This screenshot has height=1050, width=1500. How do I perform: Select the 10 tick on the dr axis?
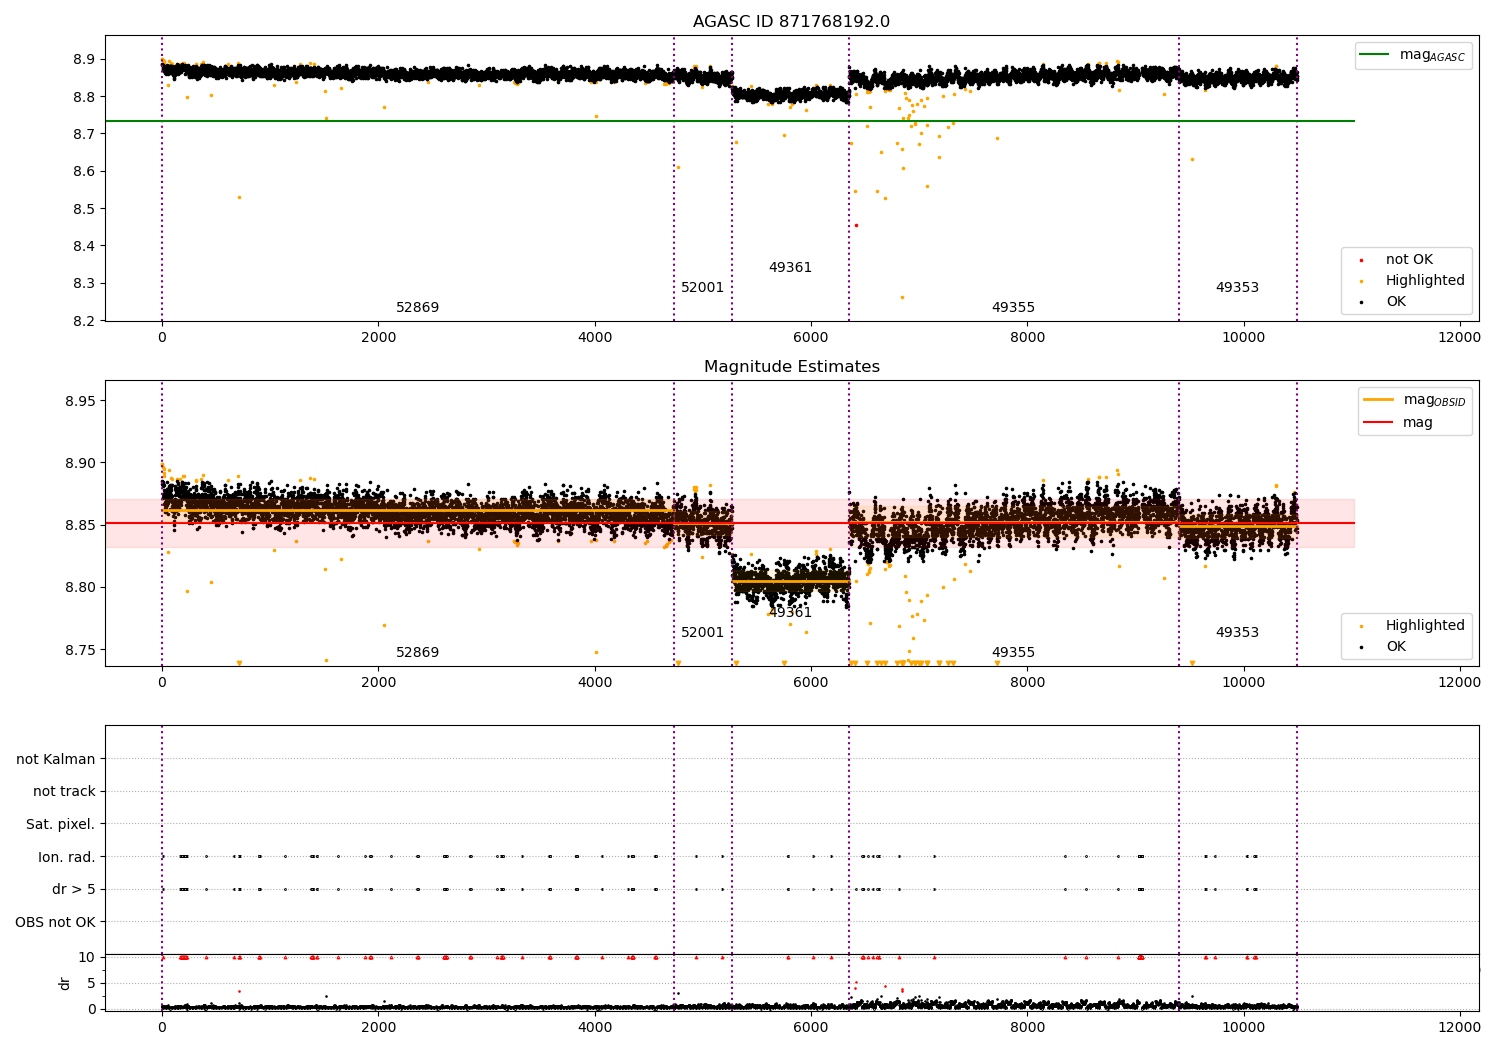87,957
